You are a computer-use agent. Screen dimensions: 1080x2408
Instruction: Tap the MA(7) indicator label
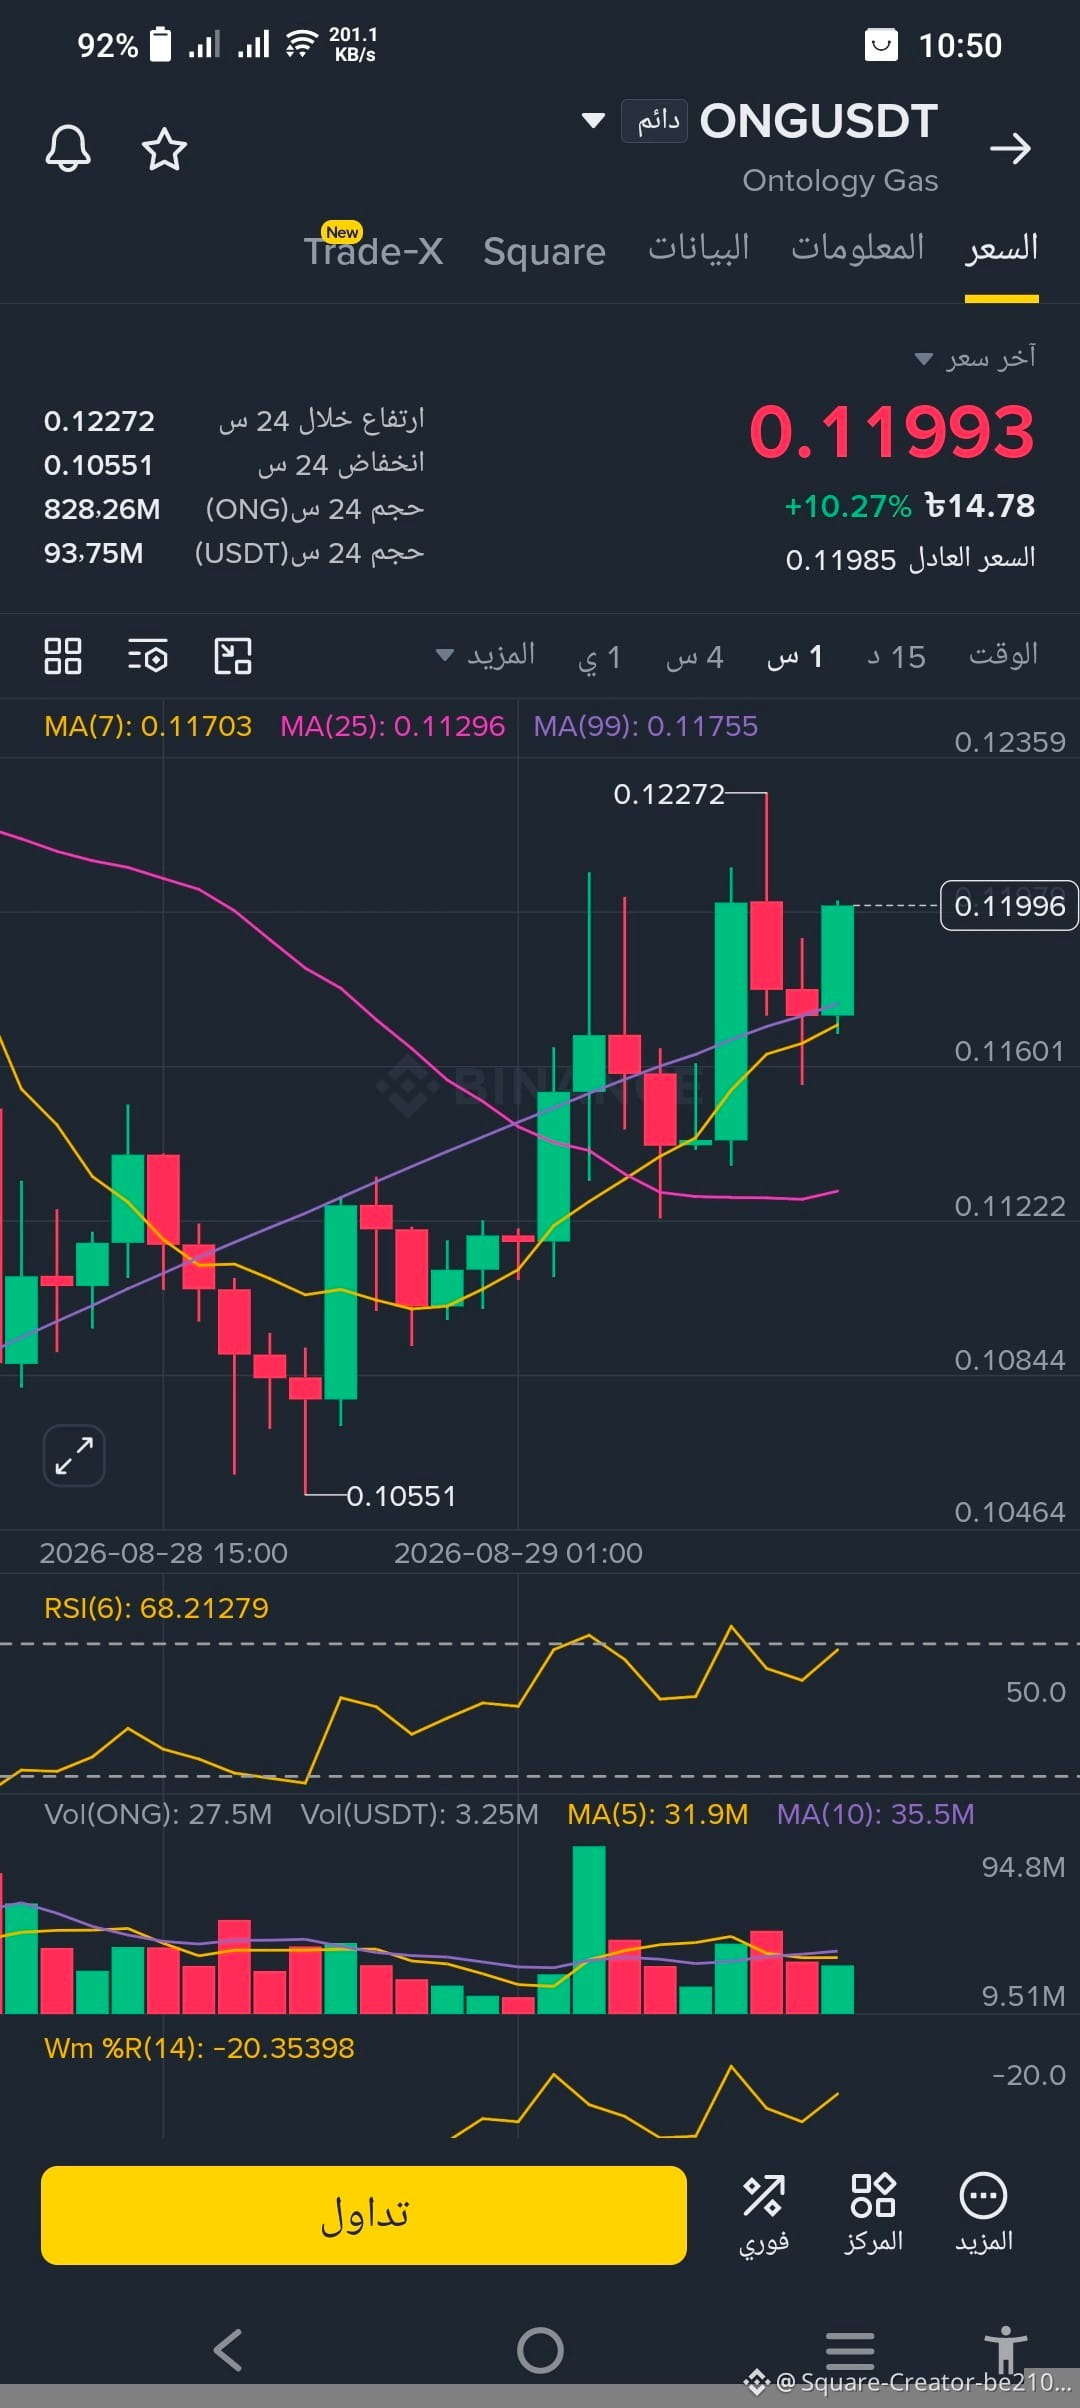(148, 726)
